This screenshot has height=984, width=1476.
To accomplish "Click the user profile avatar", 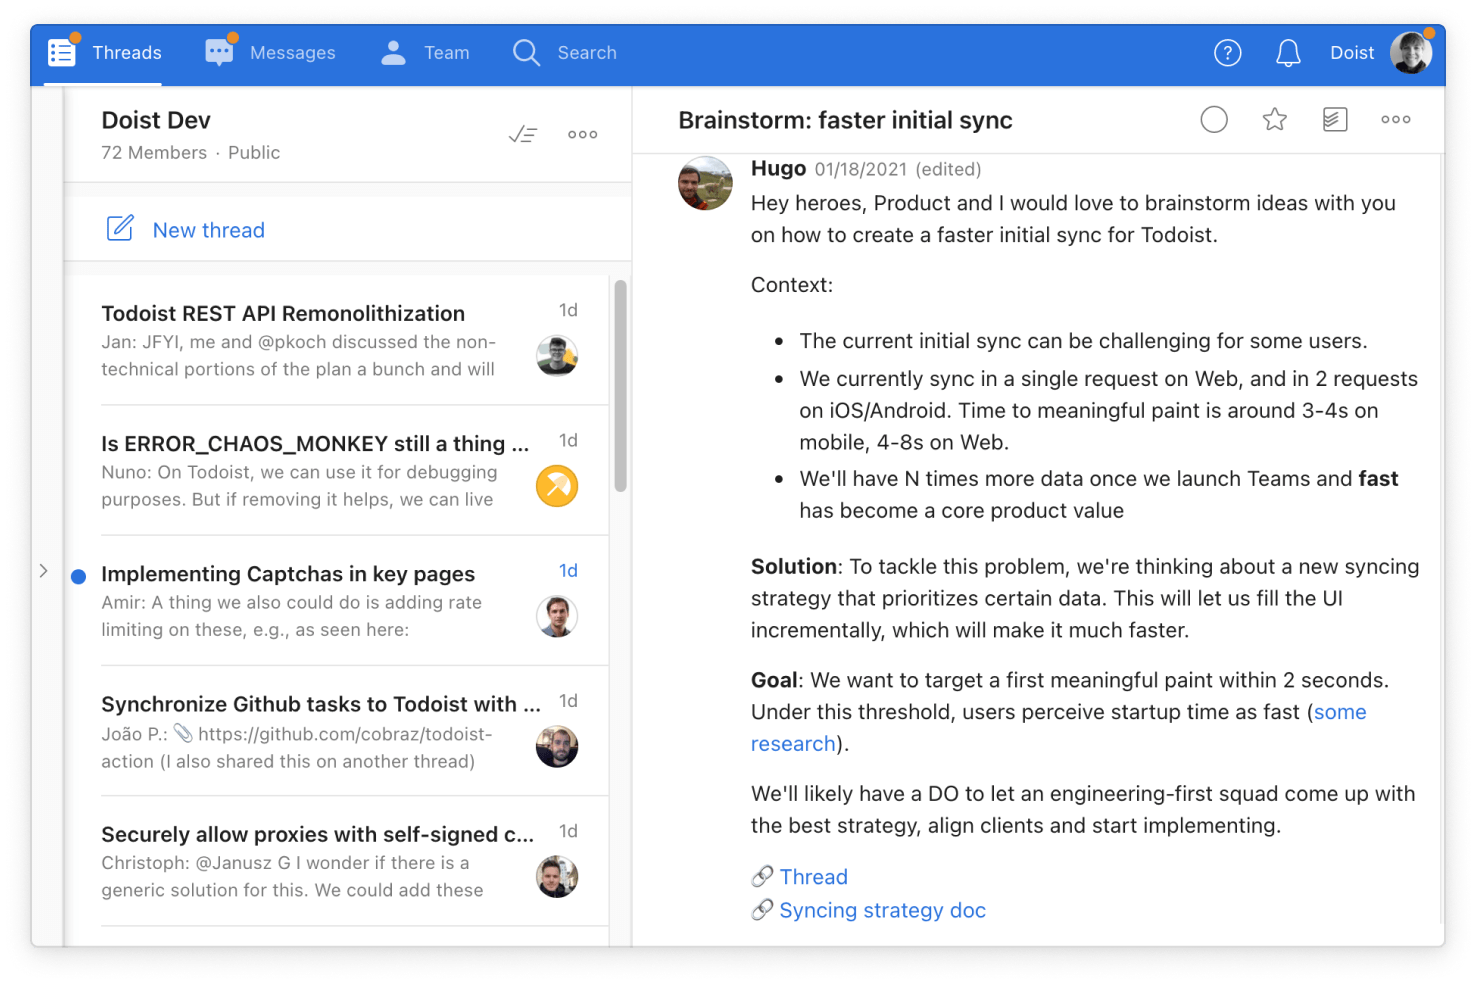I will coord(1411,53).
